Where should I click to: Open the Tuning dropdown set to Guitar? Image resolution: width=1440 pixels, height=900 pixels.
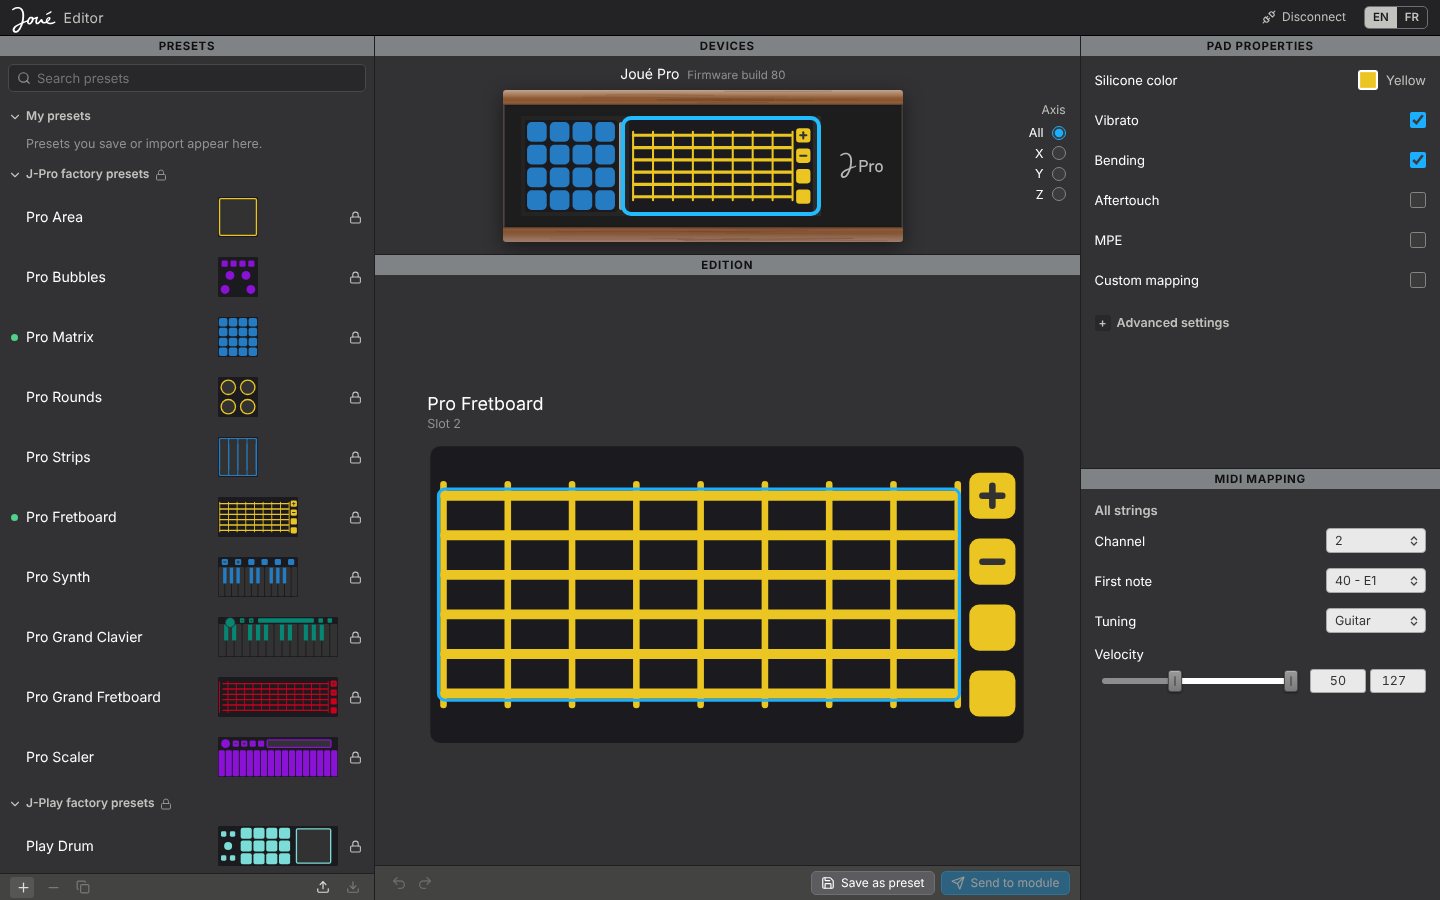pyautogui.click(x=1375, y=621)
